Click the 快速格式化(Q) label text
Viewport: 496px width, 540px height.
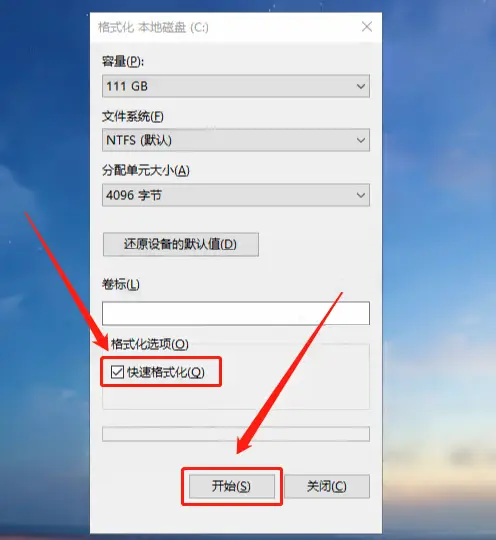click(166, 372)
